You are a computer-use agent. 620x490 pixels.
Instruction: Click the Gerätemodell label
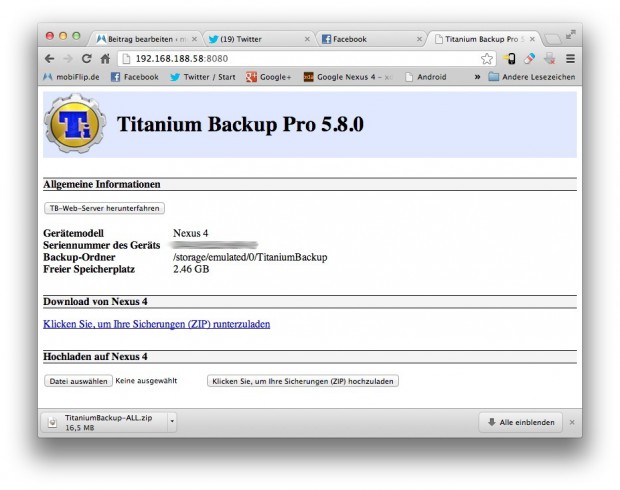click(x=74, y=233)
